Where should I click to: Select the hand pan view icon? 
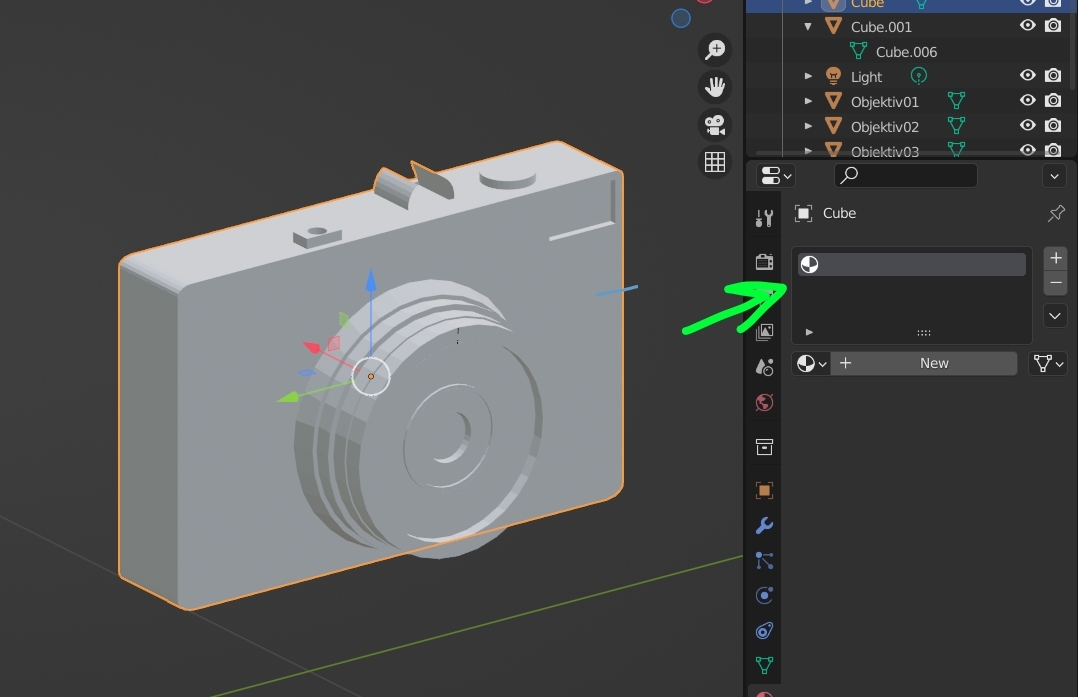click(715, 86)
